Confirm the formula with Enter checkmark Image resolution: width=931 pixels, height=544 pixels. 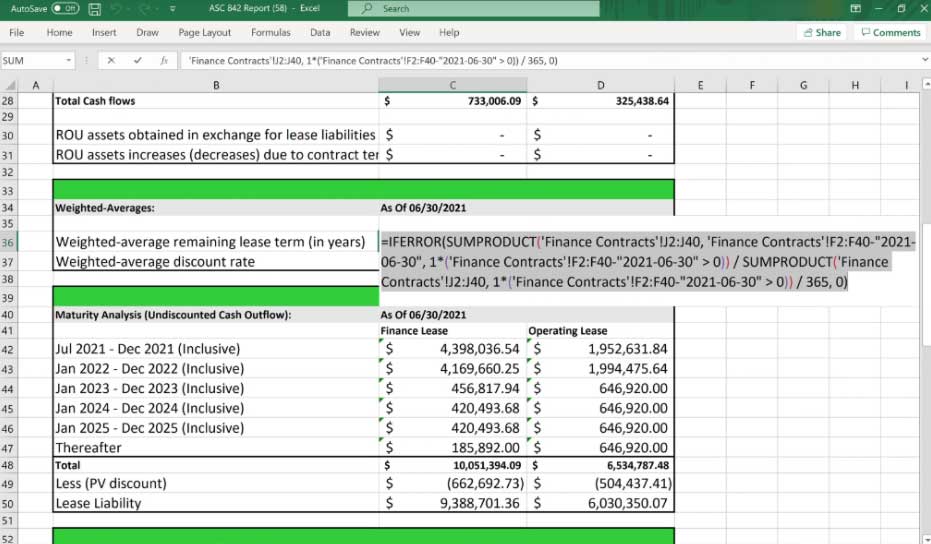tap(137, 60)
